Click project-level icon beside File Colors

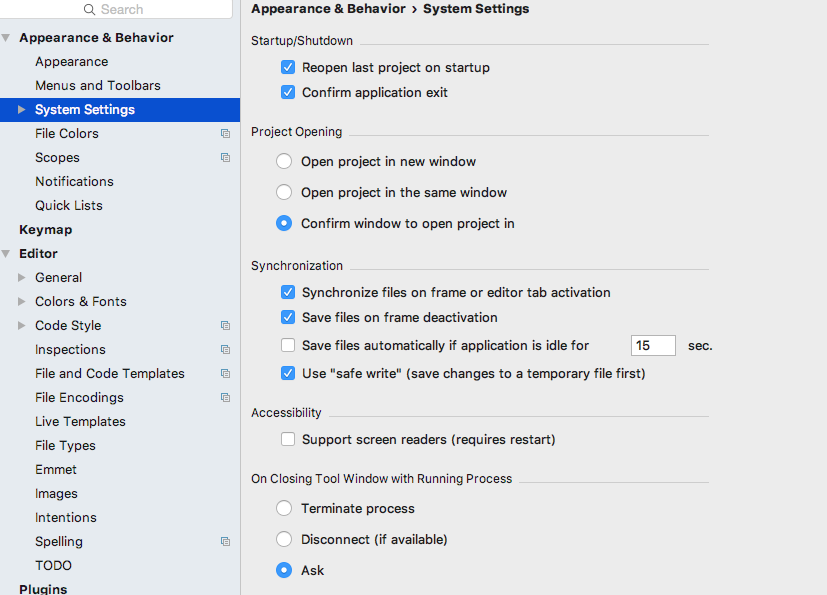pyautogui.click(x=225, y=133)
